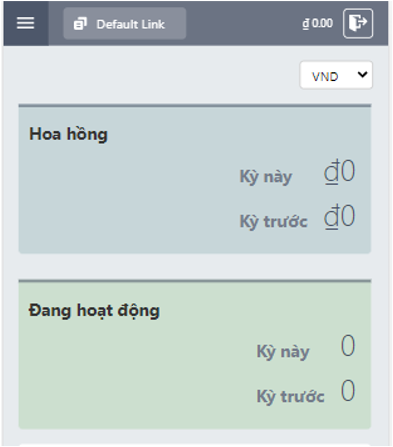The image size is (393, 447).
Task: Open the hamburger navigation menu
Action: (x=26, y=23)
